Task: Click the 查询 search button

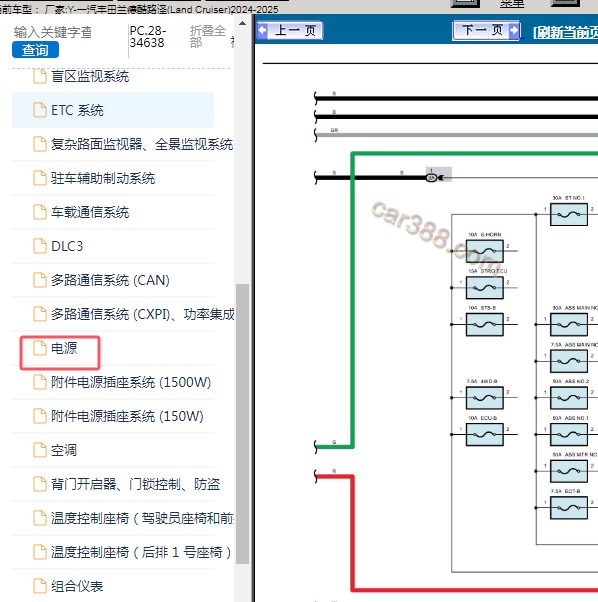Action: click(35, 50)
